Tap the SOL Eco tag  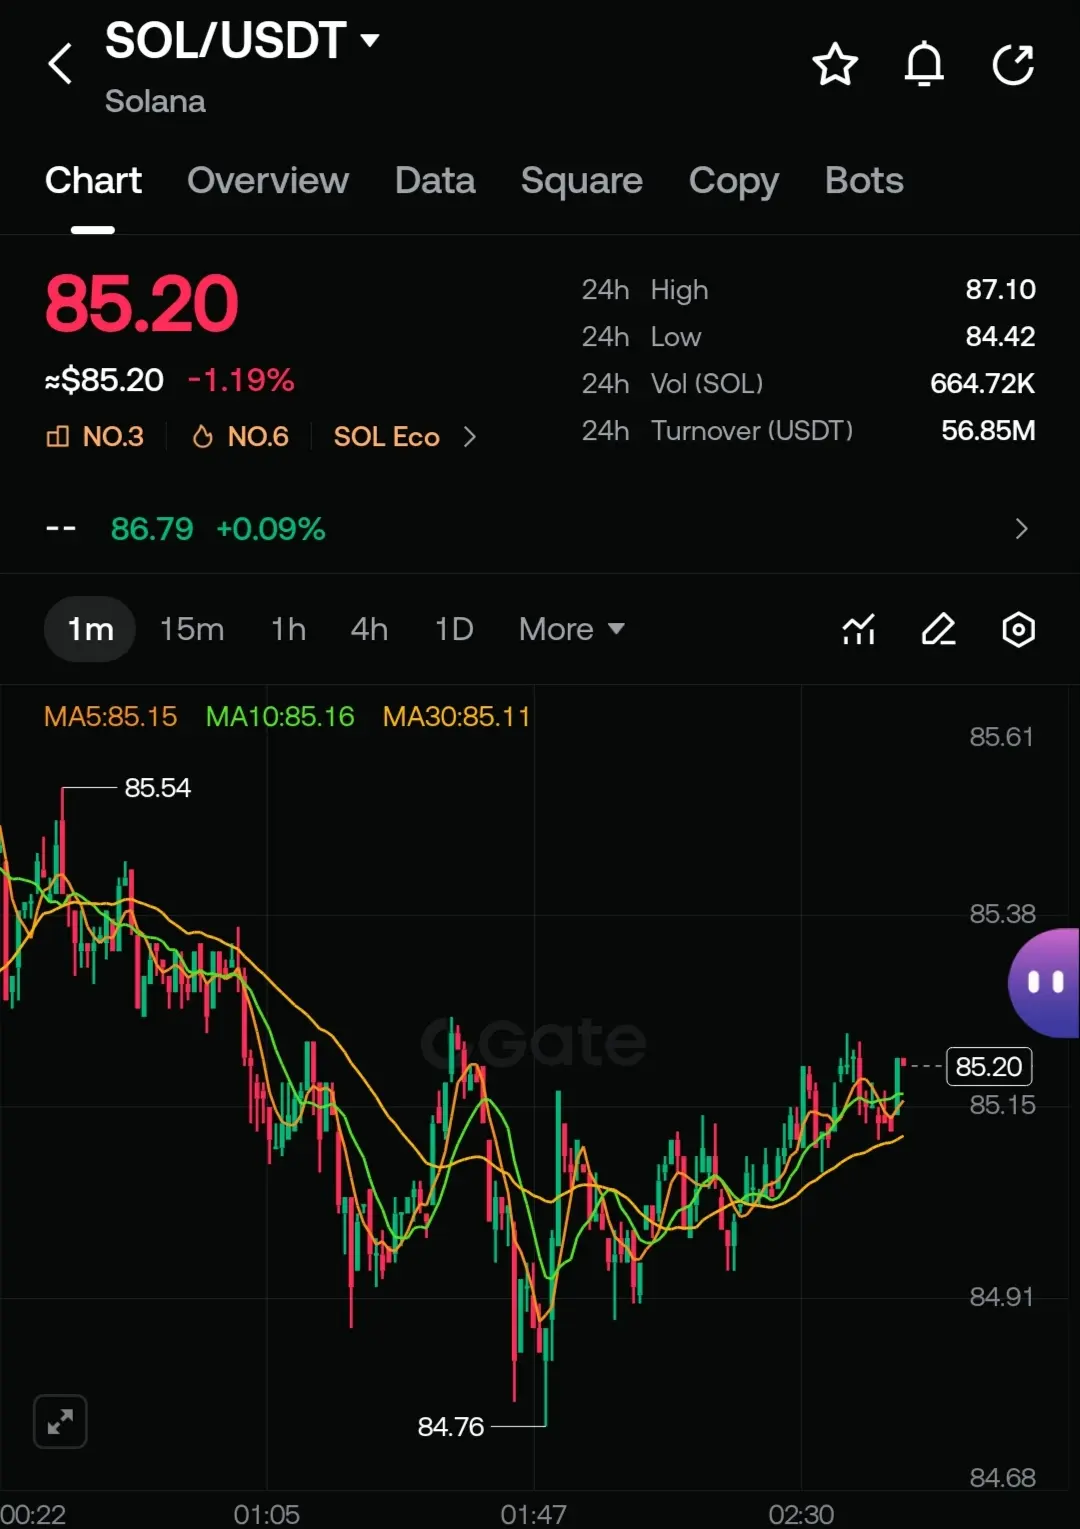pyautogui.click(x=387, y=437)
